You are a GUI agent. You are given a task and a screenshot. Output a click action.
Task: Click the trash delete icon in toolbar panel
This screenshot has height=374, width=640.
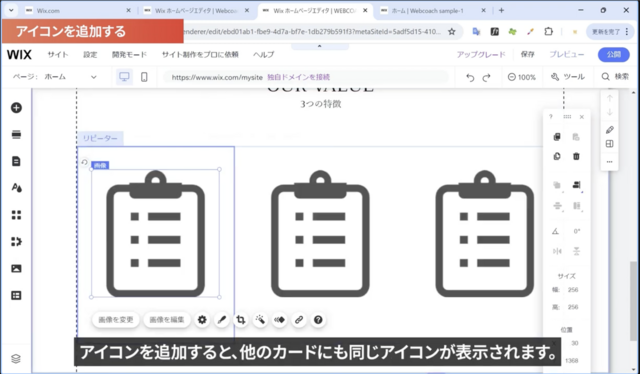576,156
